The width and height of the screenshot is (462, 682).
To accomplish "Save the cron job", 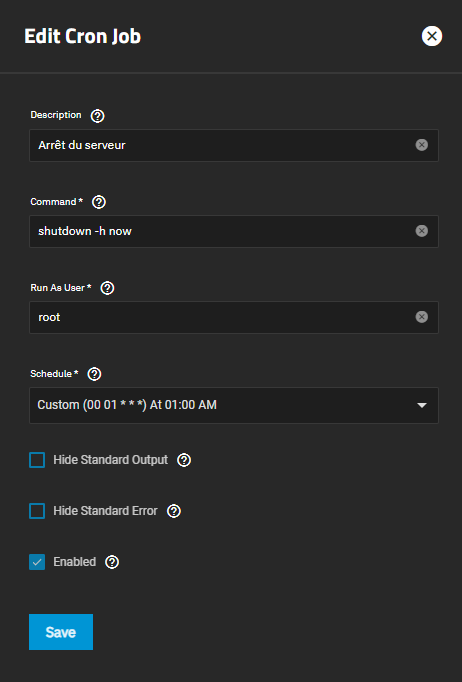I will pos(61,632).
